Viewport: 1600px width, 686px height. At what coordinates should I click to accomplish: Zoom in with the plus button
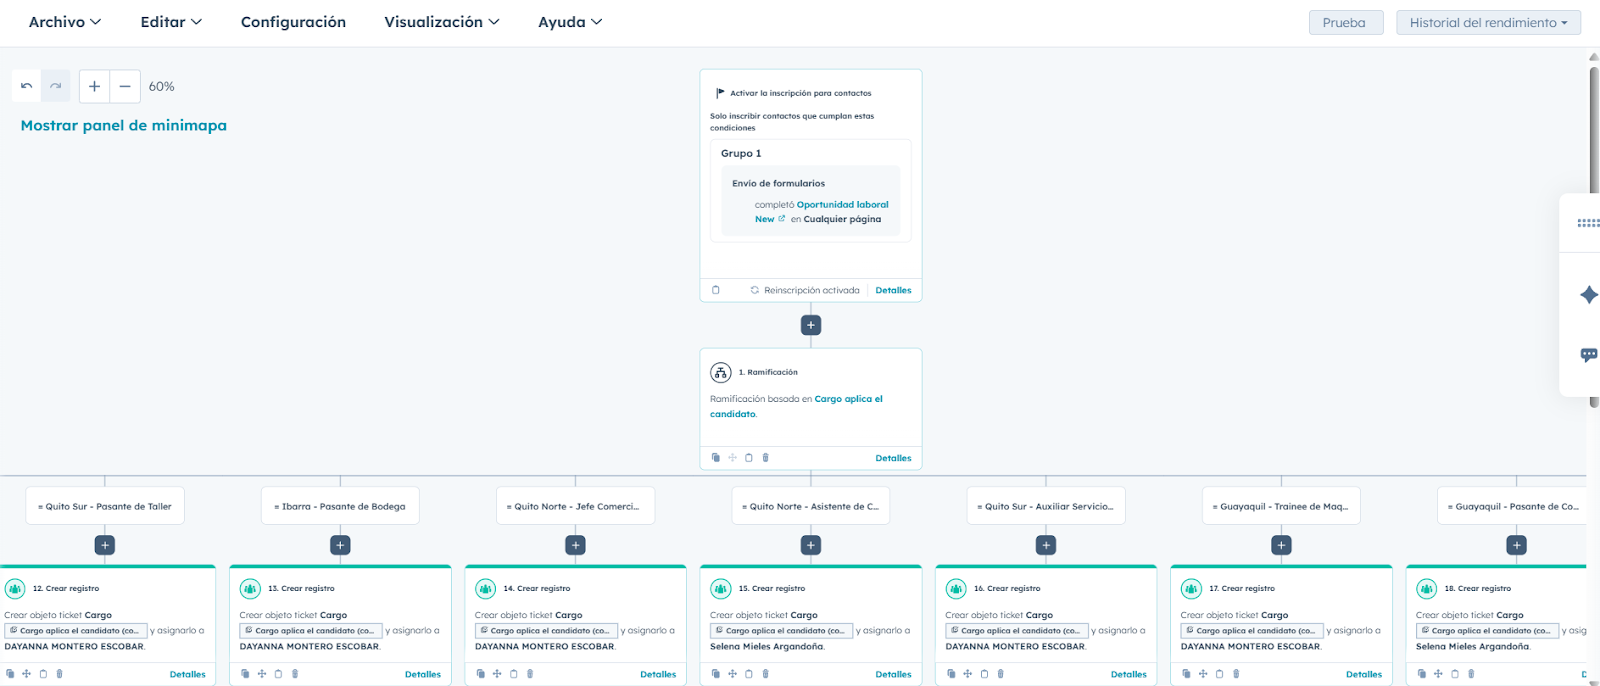[x=94, y=86]
